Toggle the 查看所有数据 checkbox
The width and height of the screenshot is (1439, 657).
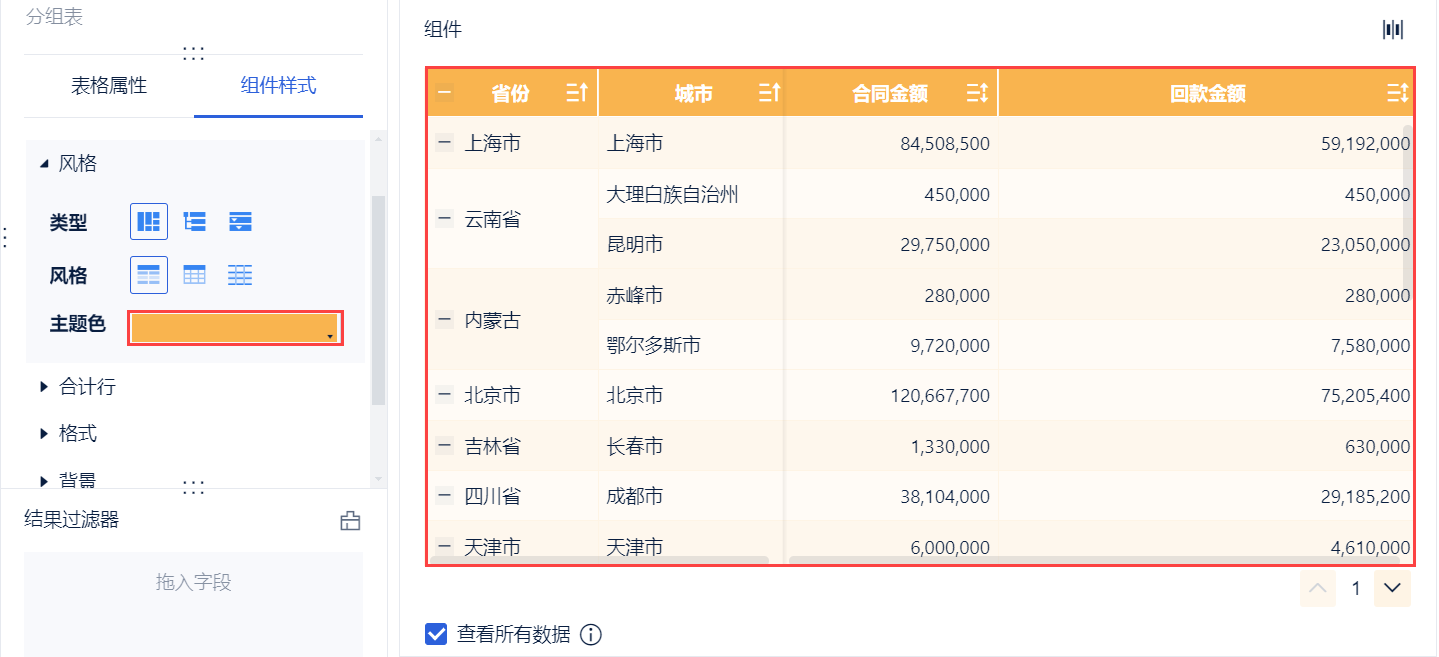(x=435, y=634)
